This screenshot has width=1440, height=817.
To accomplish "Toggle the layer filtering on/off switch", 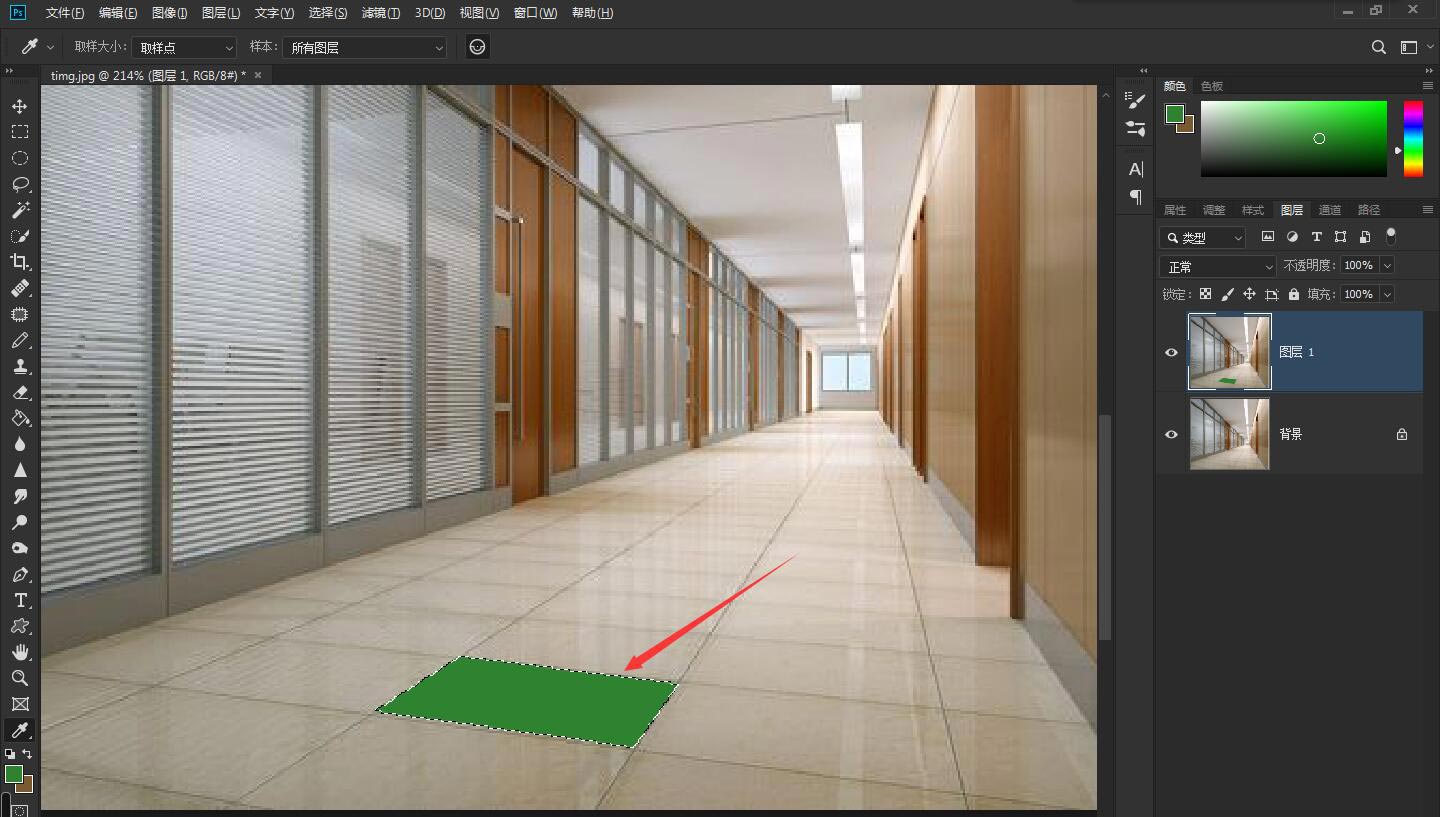I will [x=1390, y=236].
